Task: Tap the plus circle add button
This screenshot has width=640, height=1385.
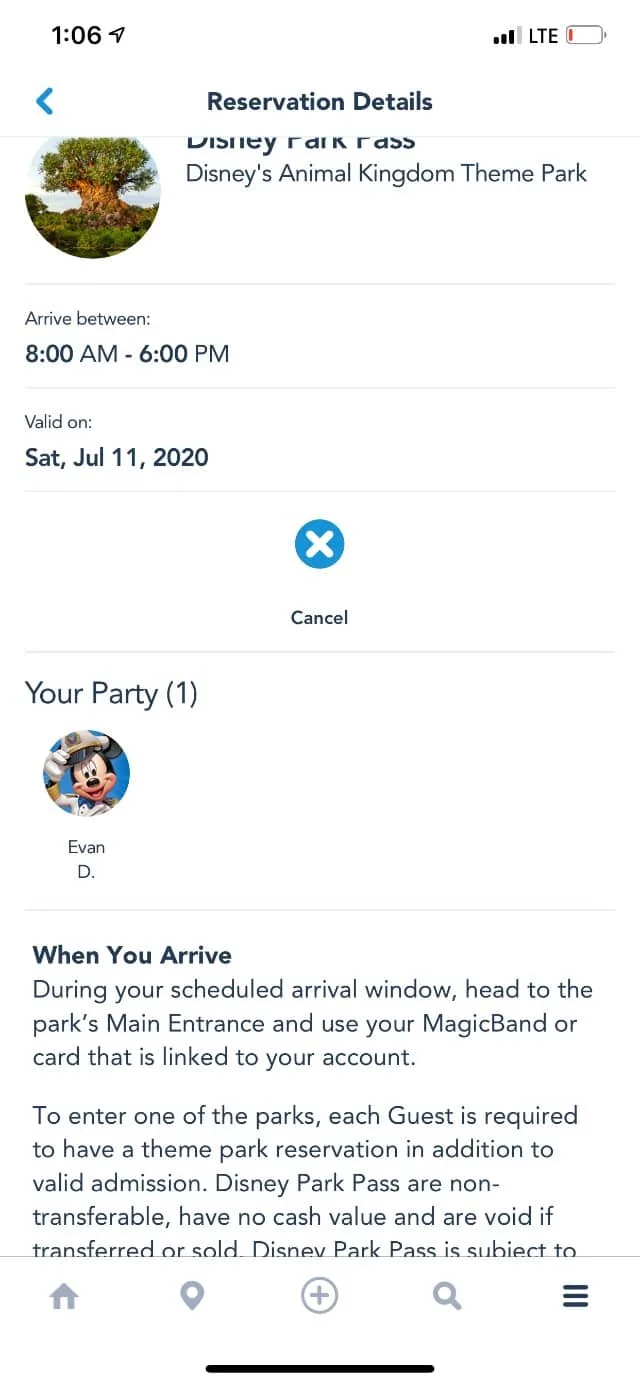Action: click(x=320, y=1297)
